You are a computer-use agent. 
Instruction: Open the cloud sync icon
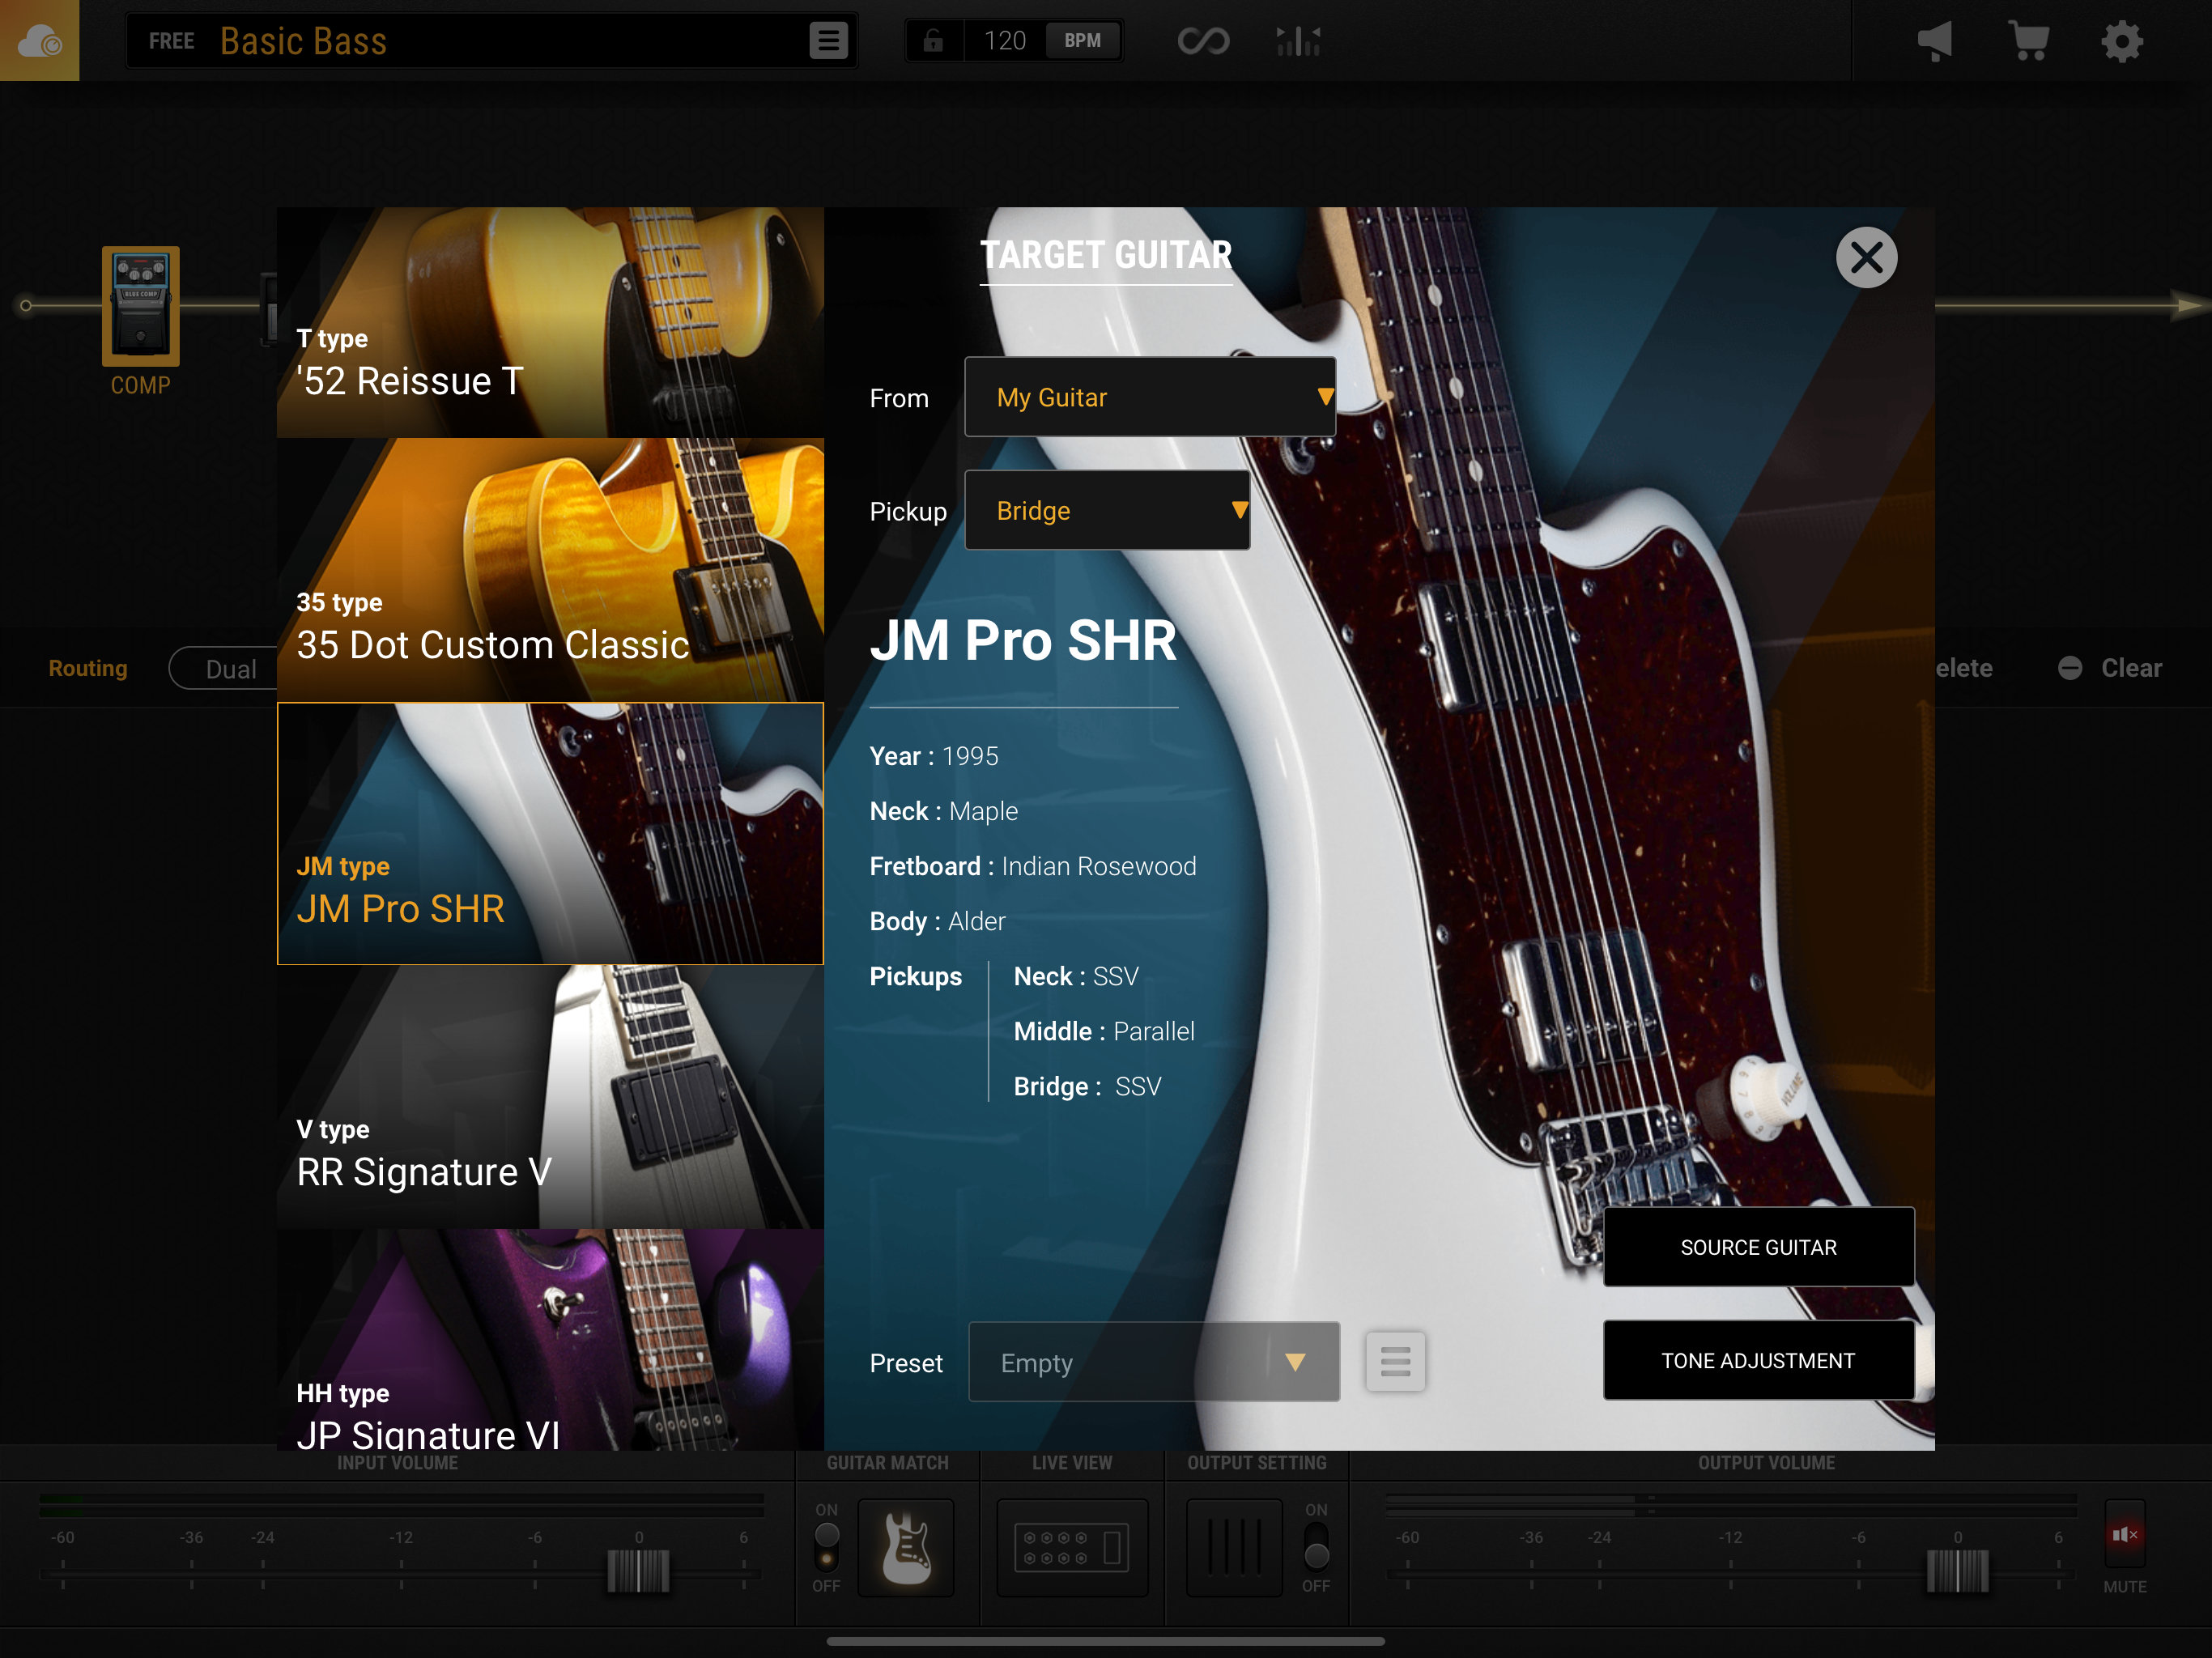[x=39, y=40]
